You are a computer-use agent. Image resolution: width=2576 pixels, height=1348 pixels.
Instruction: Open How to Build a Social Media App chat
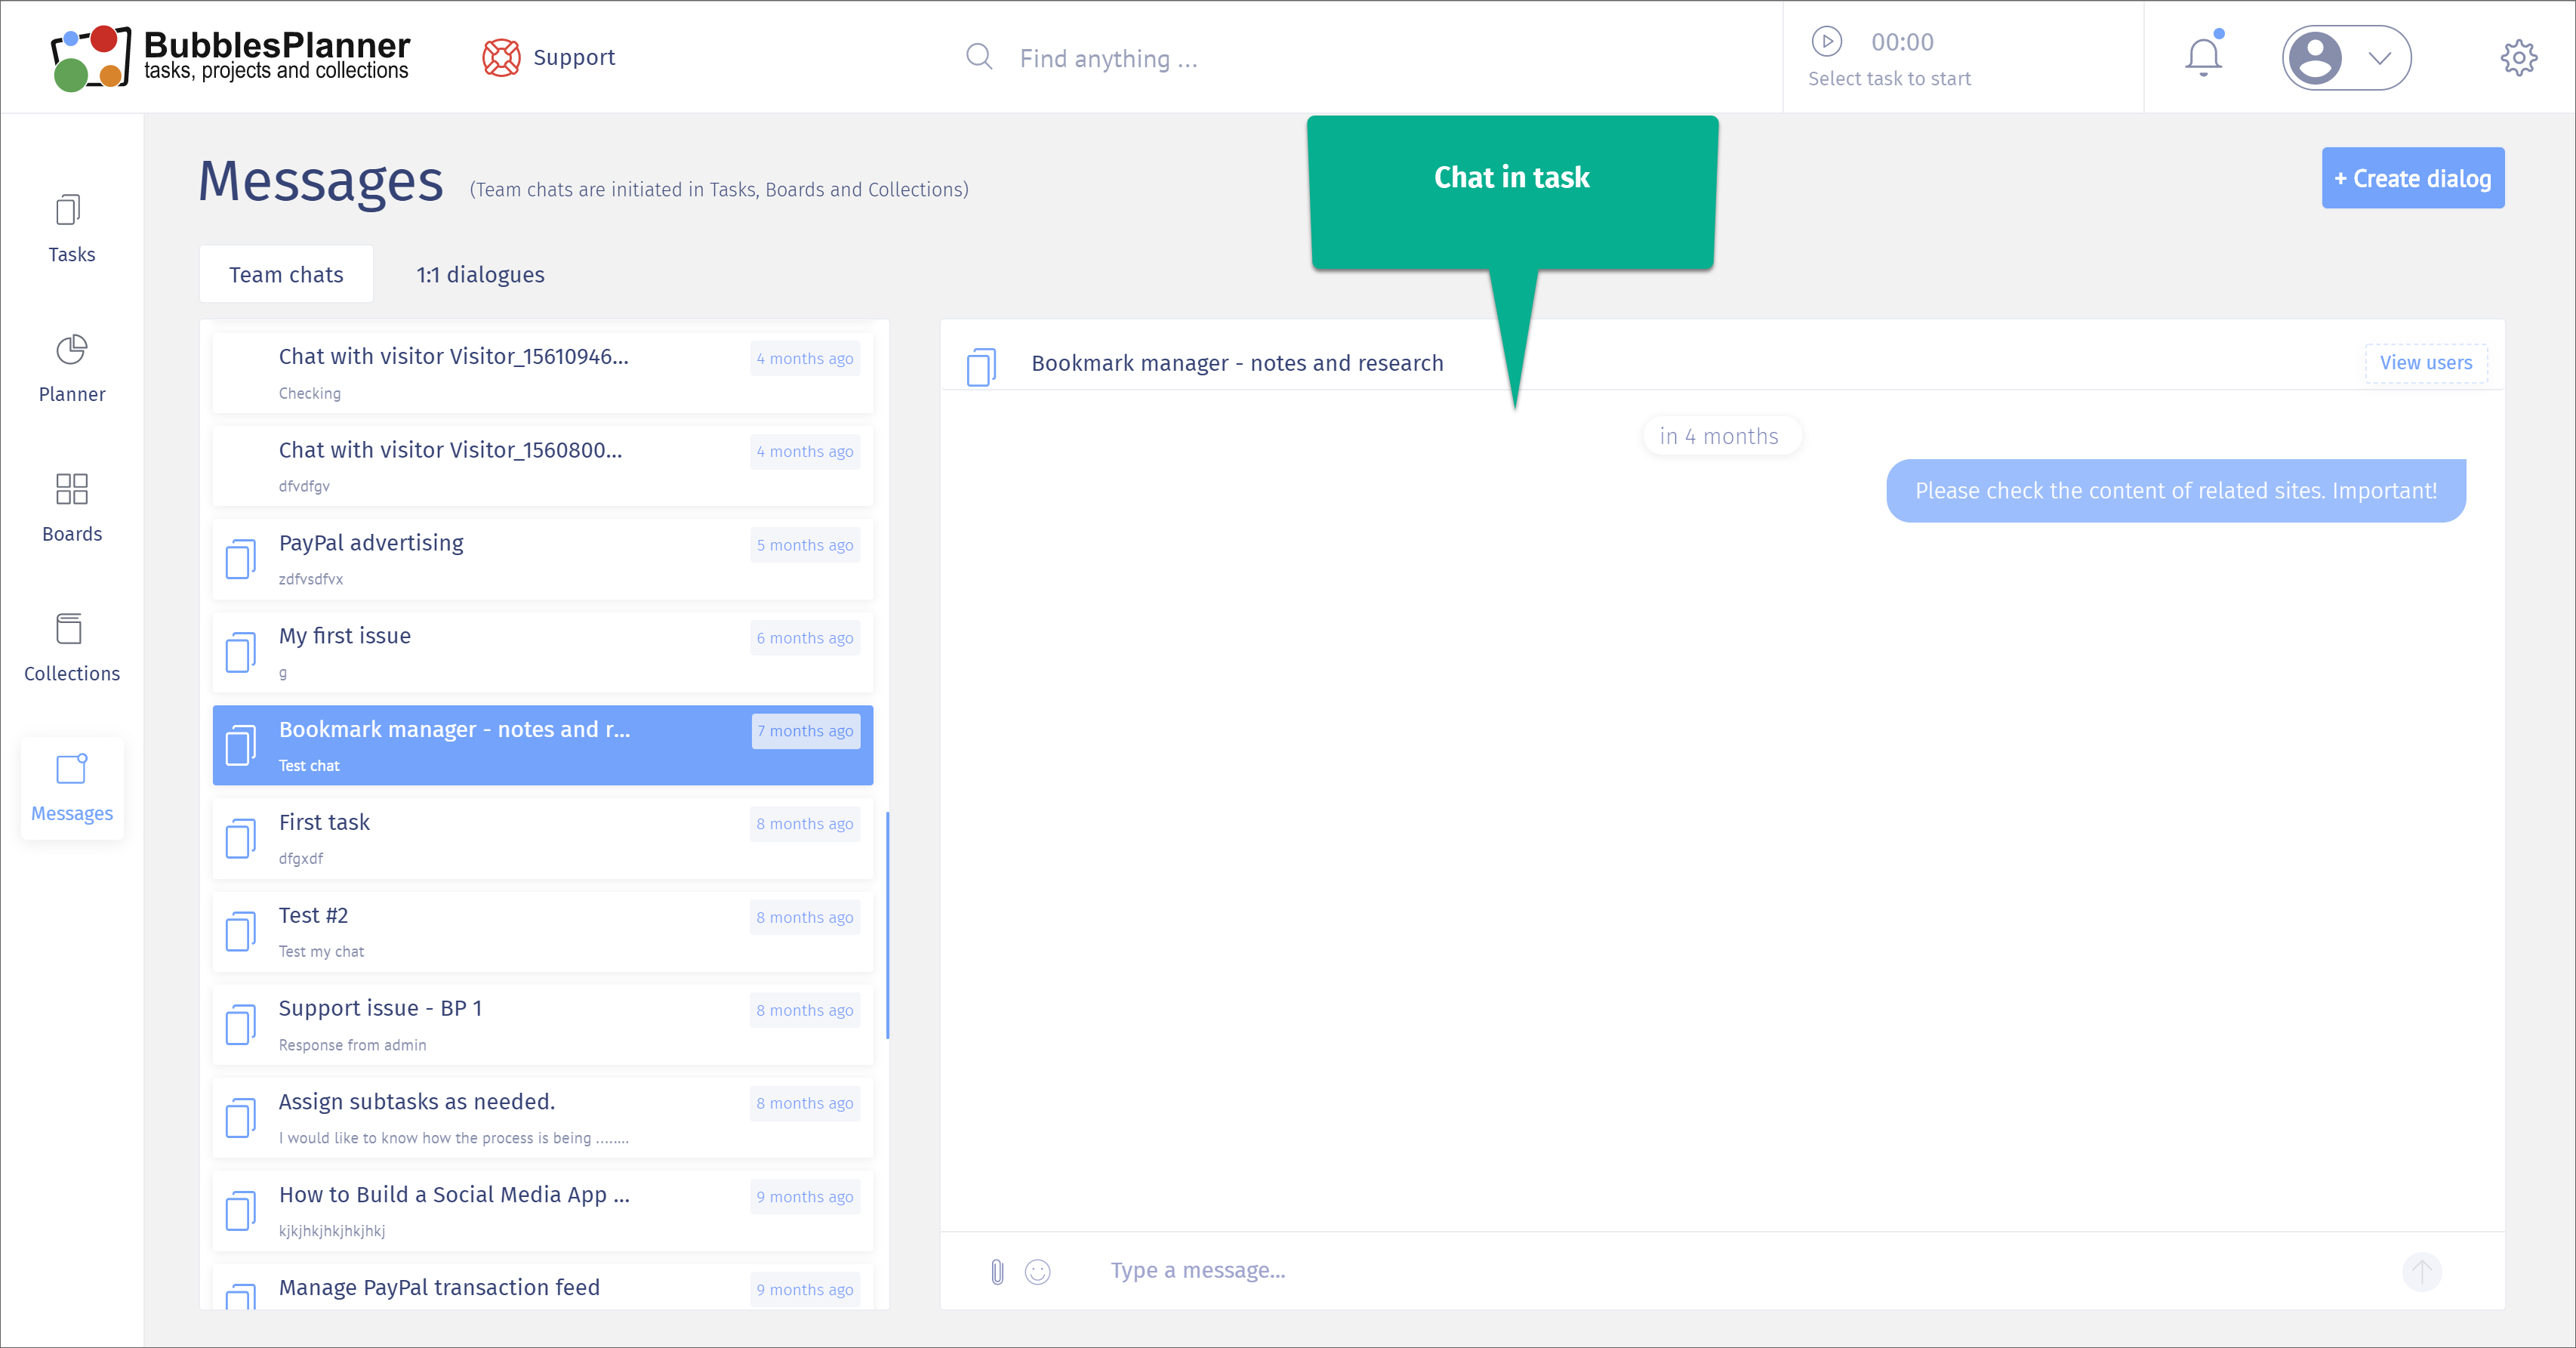(x=543, y=1210)
